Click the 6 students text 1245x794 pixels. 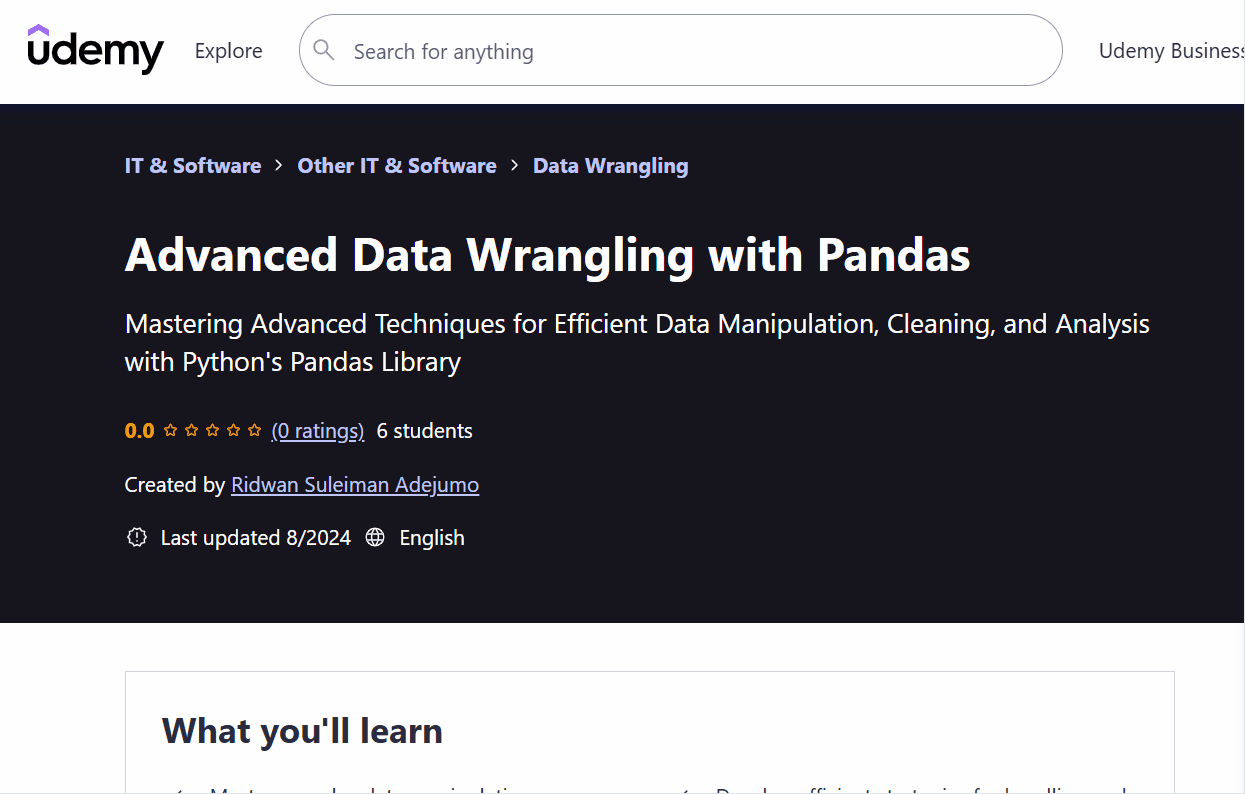coord(425,431)
